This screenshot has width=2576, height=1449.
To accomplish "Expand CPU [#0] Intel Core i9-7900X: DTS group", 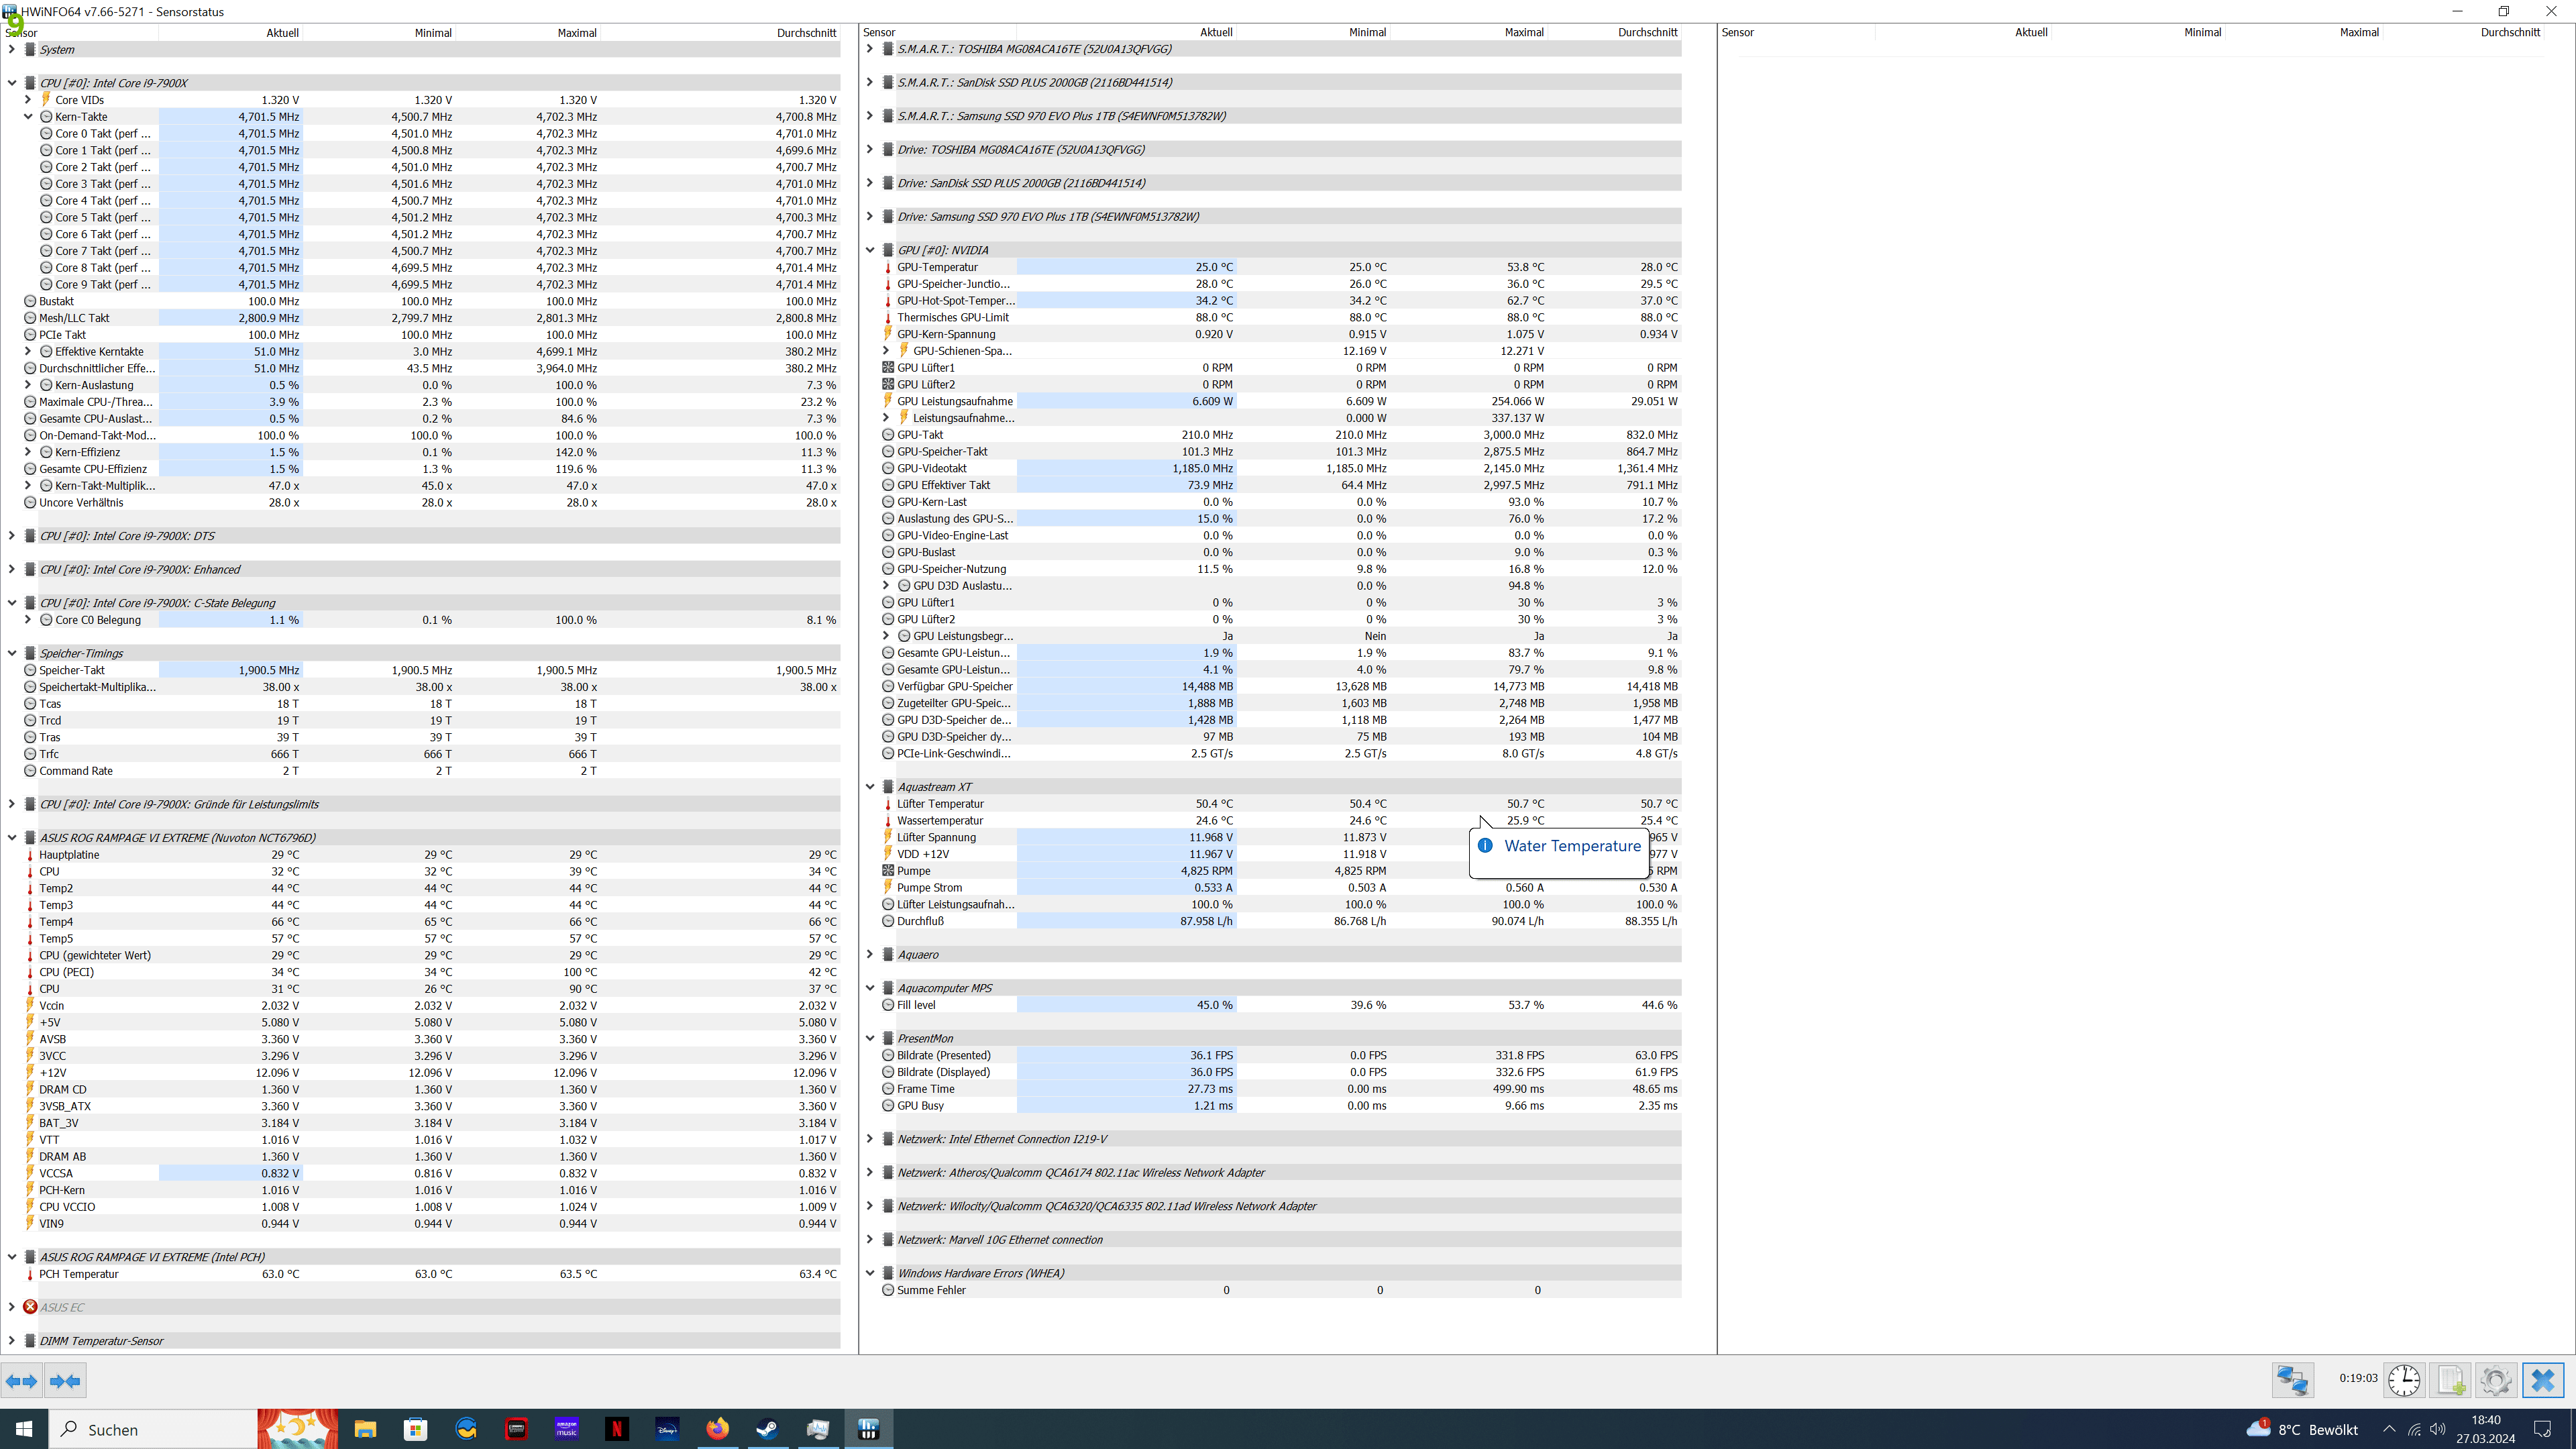I will (x=12, y=536).
